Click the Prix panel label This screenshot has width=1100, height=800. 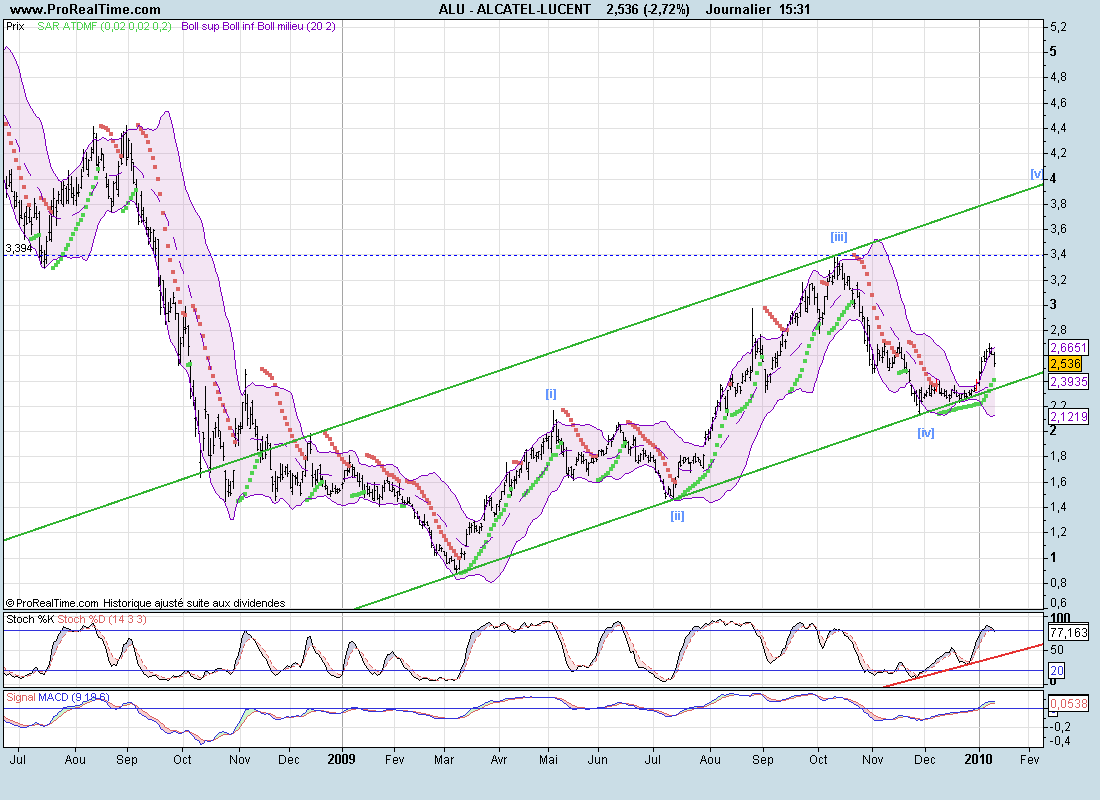pyautogui.click(x=15, y=26)
